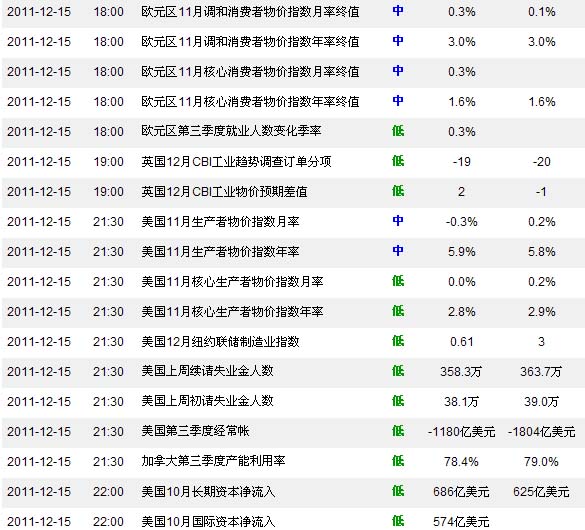585x530 pixels.
Task: Click 5.8% in 美国11月生产者物价指数年率 row
Action: click(x=541, y=252)
